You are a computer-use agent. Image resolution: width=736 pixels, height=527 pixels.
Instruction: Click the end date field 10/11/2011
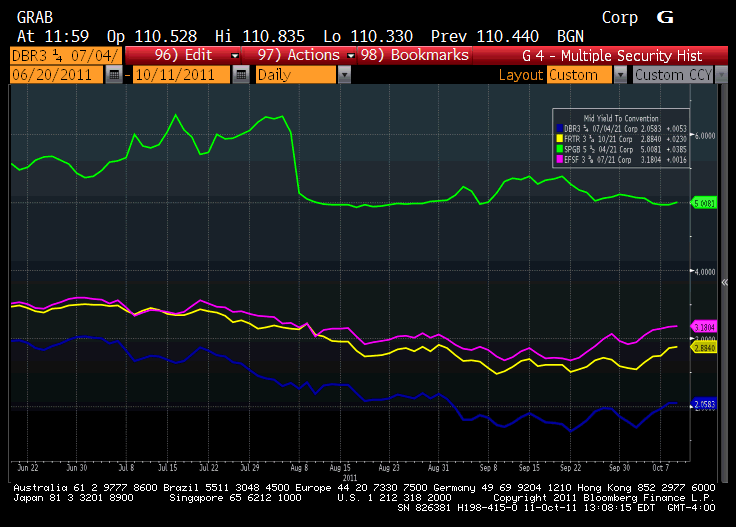[181, 75]
